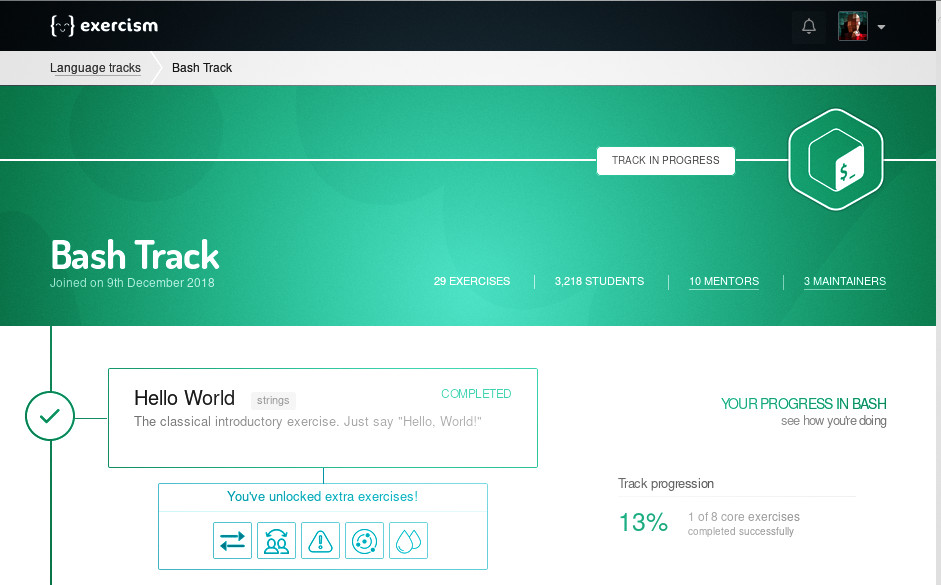Expand the account dropdown arrow

pos(881,27)
